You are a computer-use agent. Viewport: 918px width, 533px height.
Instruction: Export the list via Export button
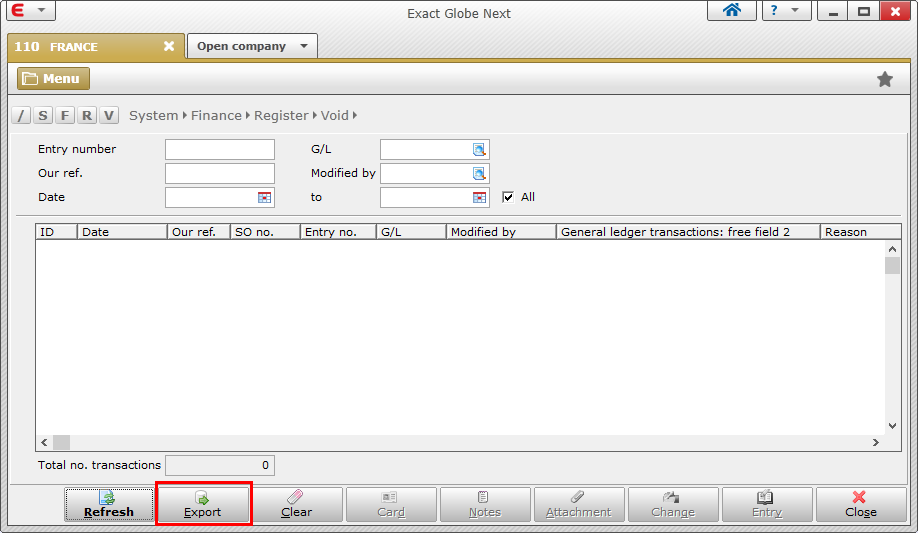pos(203,504)
